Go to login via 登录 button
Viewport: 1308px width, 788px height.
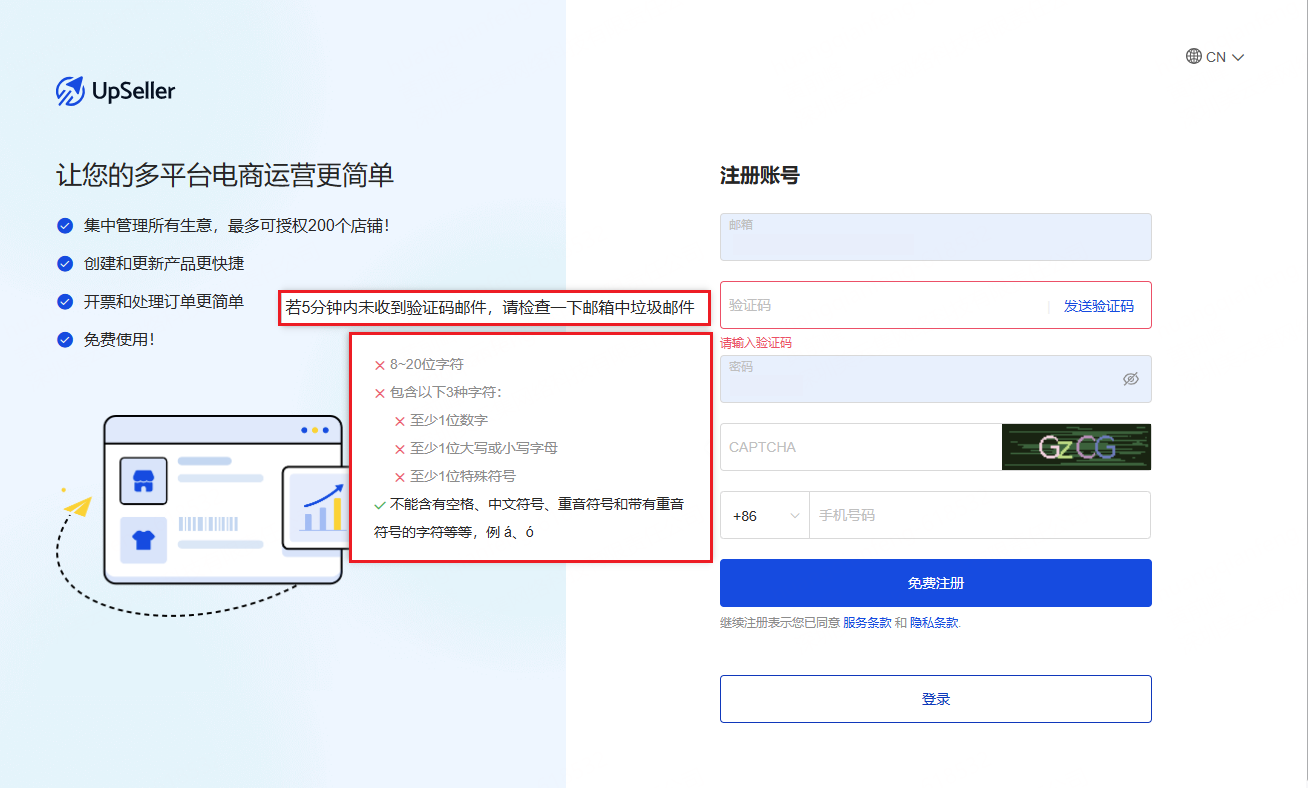(x=935, y=699)
